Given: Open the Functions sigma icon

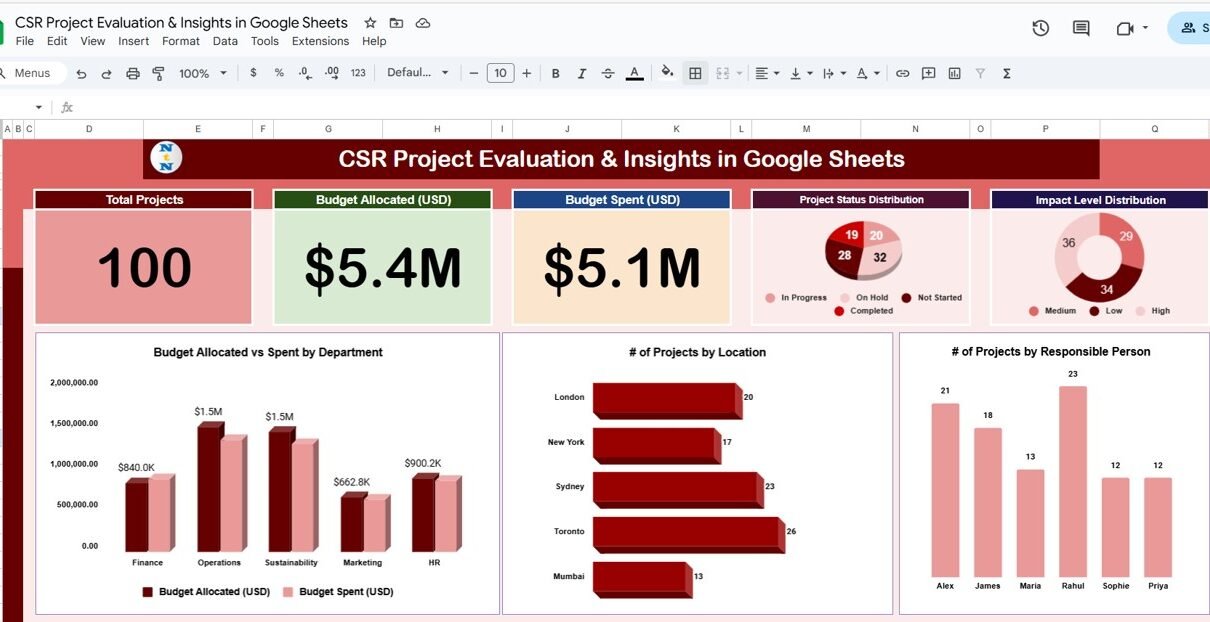Looking at the screenshot, I should (1006, 73).
